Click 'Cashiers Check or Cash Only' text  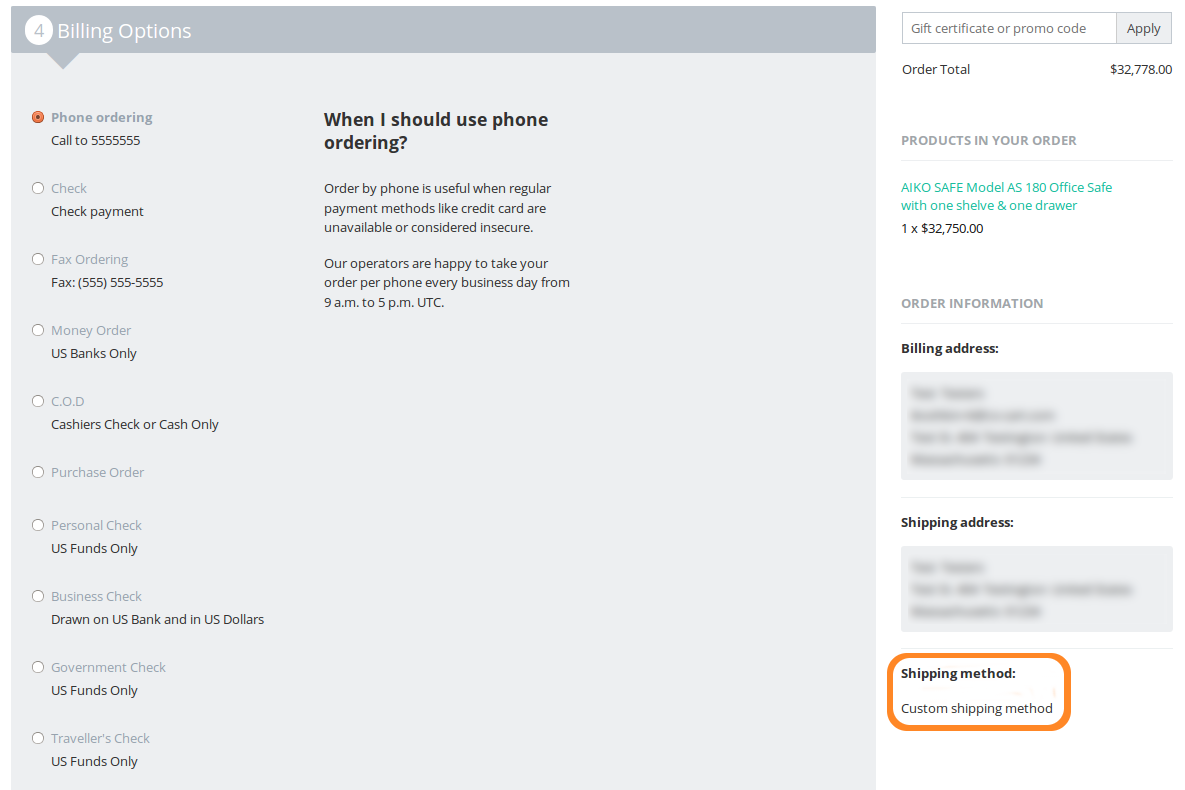pyautogui.click(x=135, y=425)
